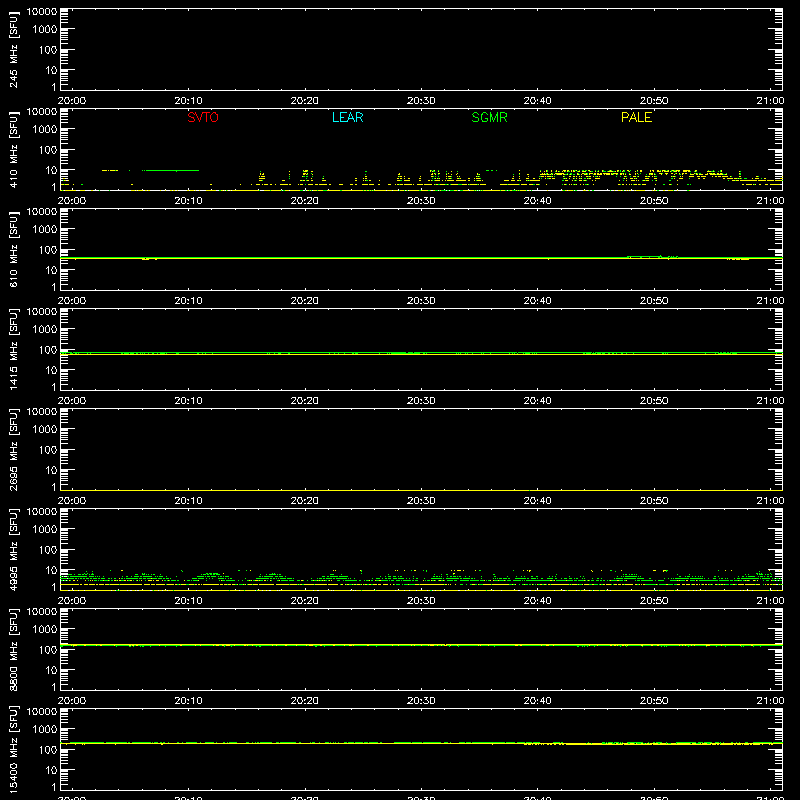Viewport: 800px width, 800px height.
Task: Select the yellow PALE station label
Action: click(636, 117)
